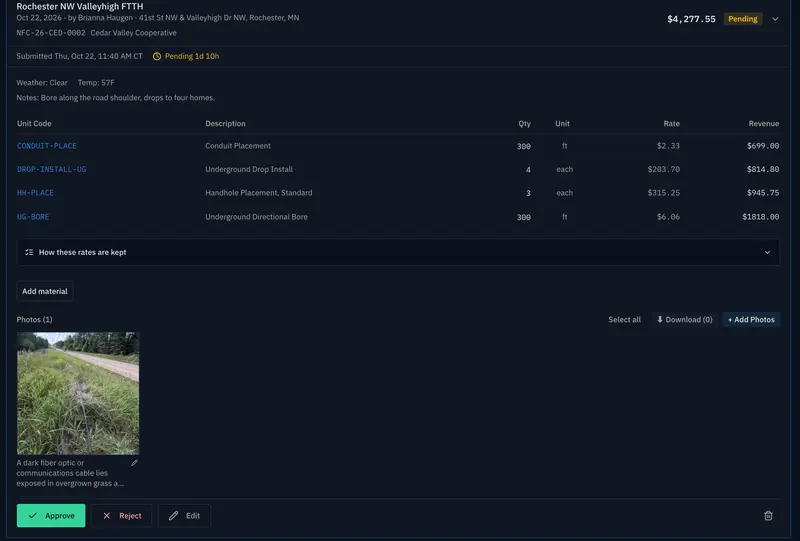800x541 pixels.
Task: Click the clock icon next to Pending 1d 10h
Action: (x=157, y=56)
